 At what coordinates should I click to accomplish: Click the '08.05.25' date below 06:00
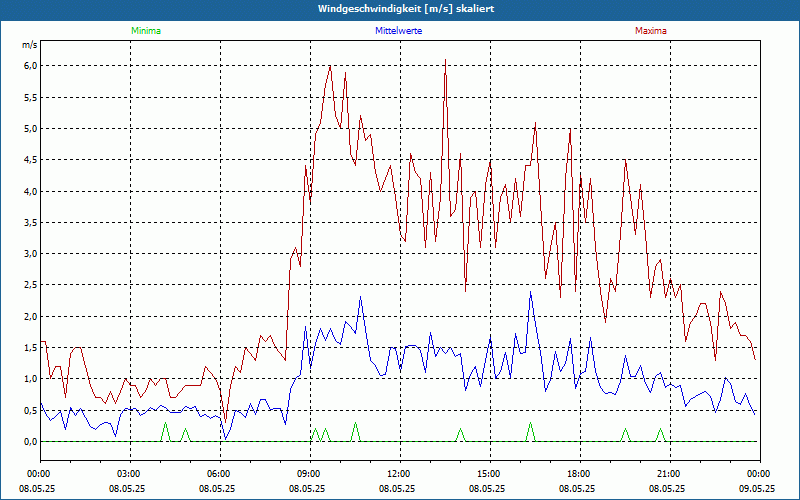(217, 488)
